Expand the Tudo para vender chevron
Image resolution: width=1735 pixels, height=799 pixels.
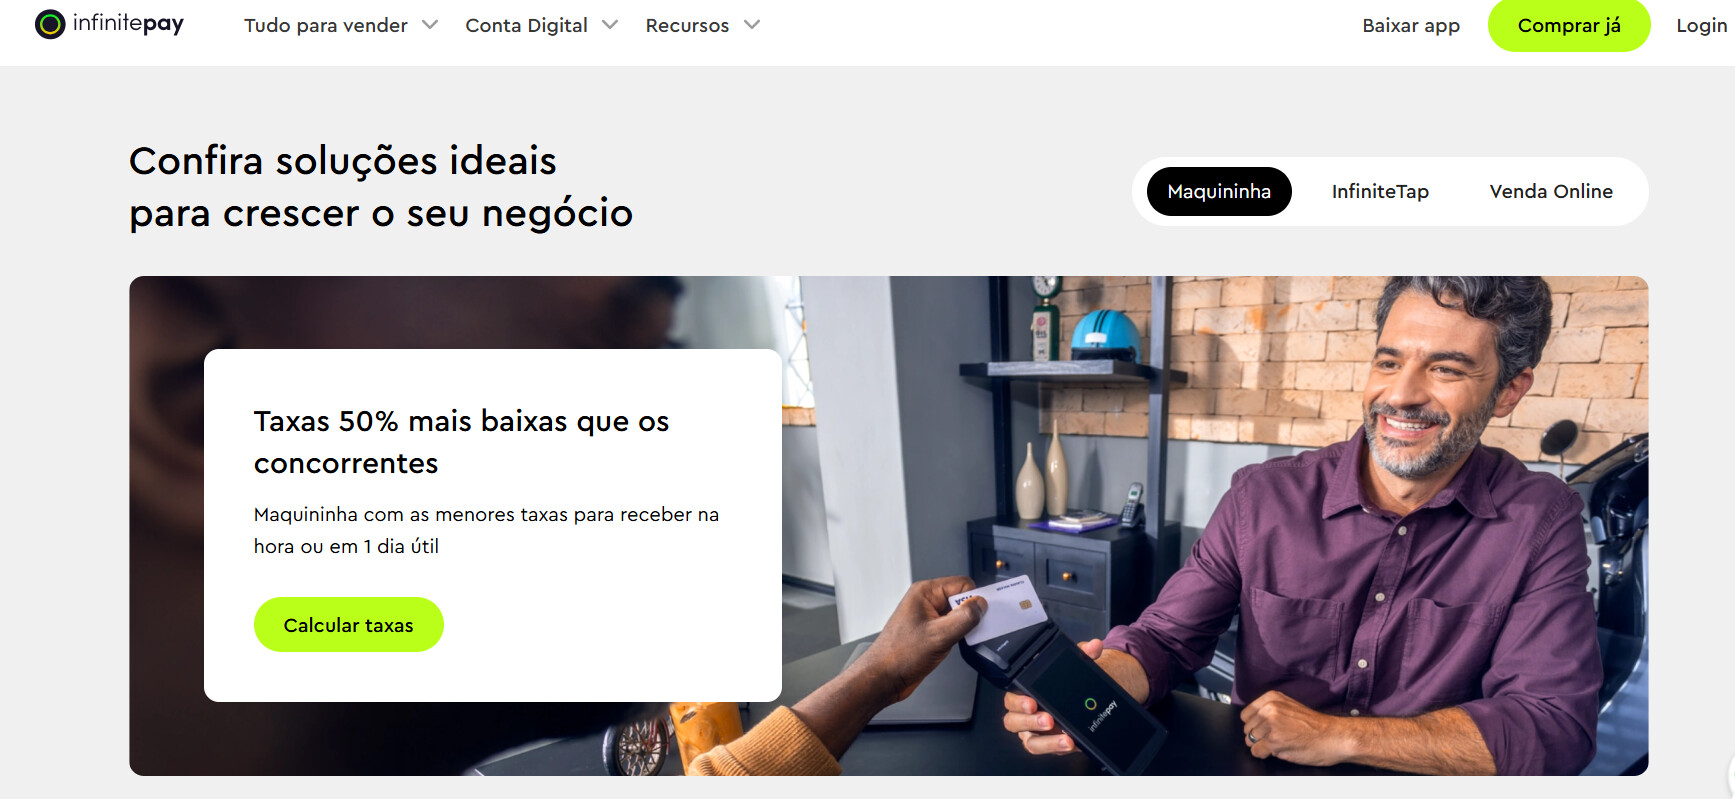(430, 25)
